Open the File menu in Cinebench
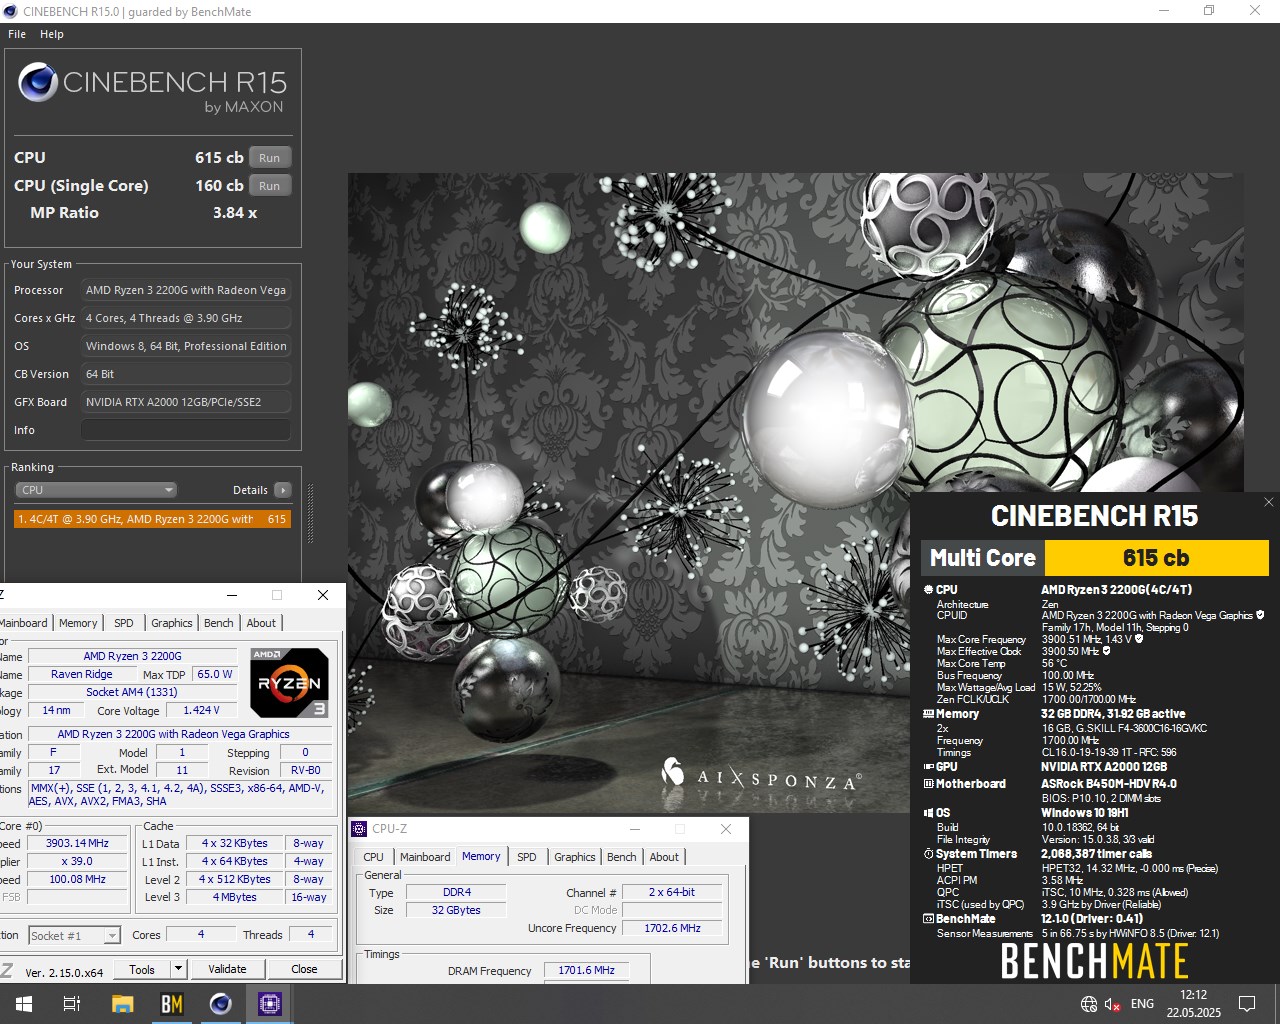This screenshot has width=1280, height=1024. point(17,34)
